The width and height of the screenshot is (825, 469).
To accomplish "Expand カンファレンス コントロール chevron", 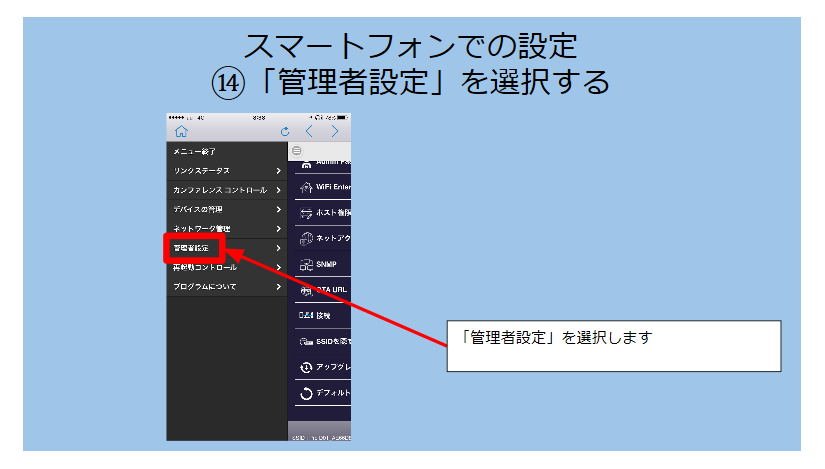I will pyautogui.click(x=278, y=190).
